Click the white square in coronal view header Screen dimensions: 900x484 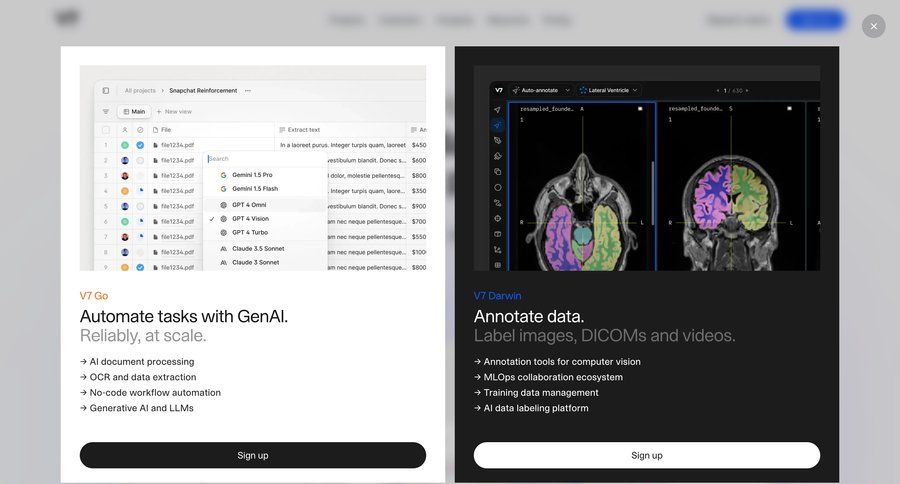(x=789, y=109)
